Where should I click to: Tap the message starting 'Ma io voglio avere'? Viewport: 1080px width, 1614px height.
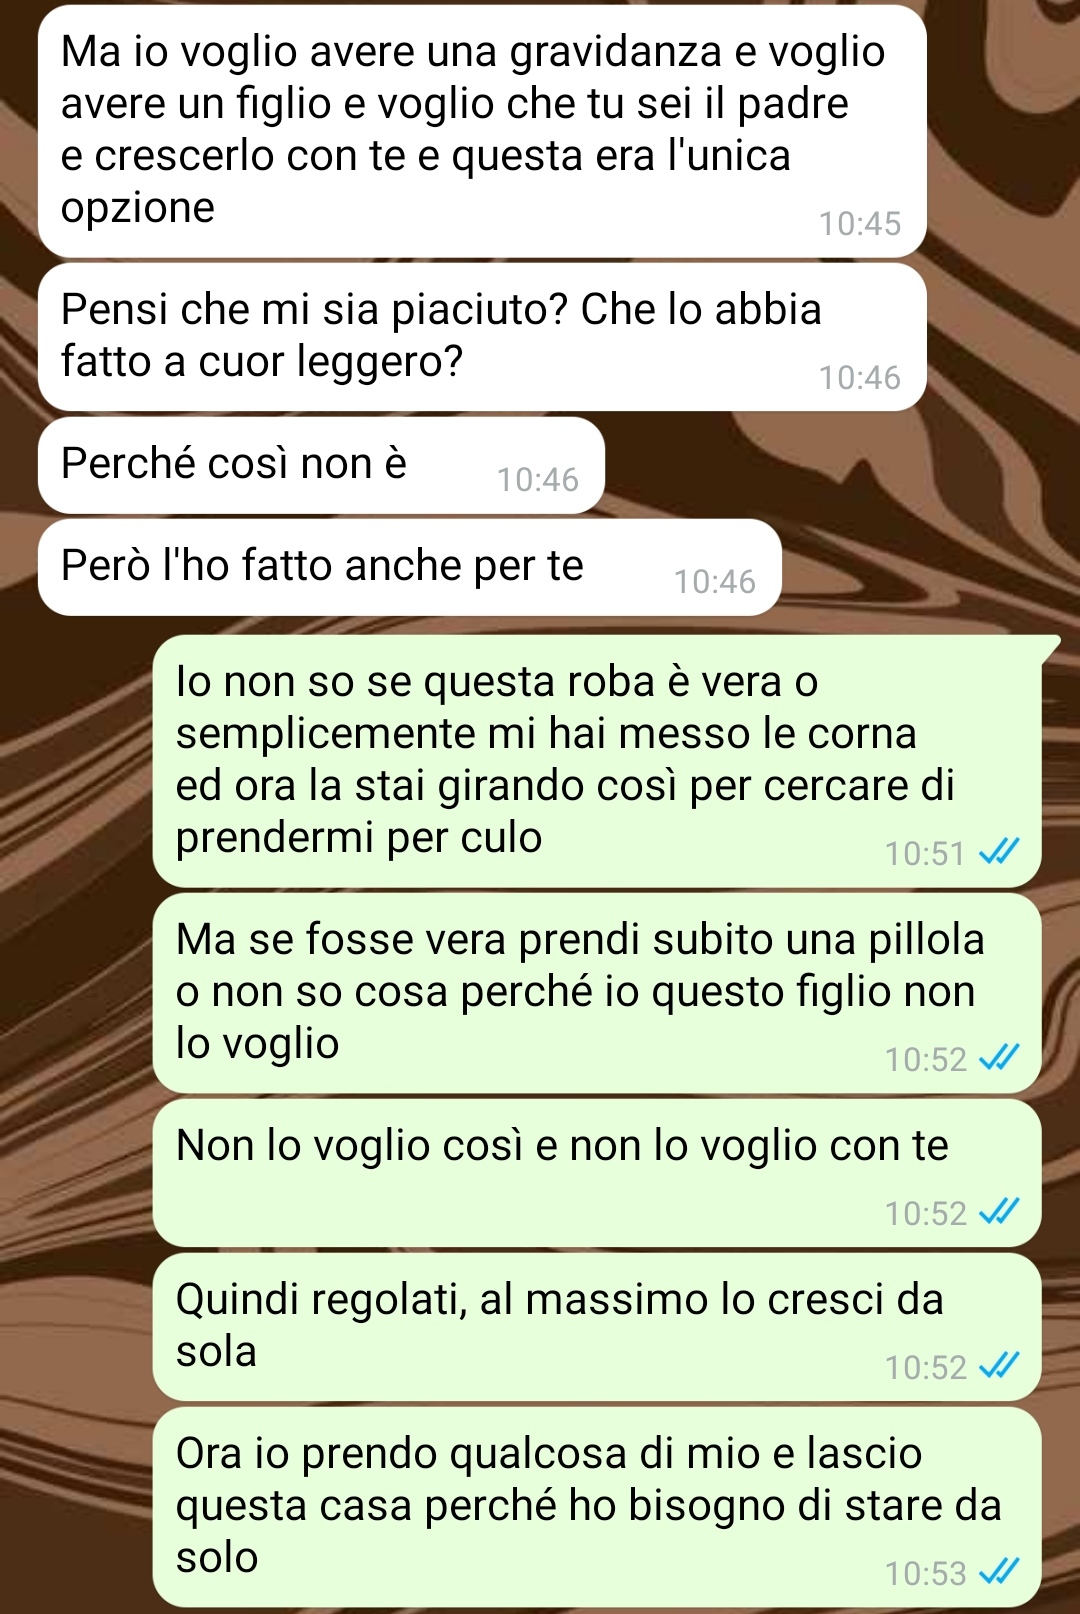482,131
